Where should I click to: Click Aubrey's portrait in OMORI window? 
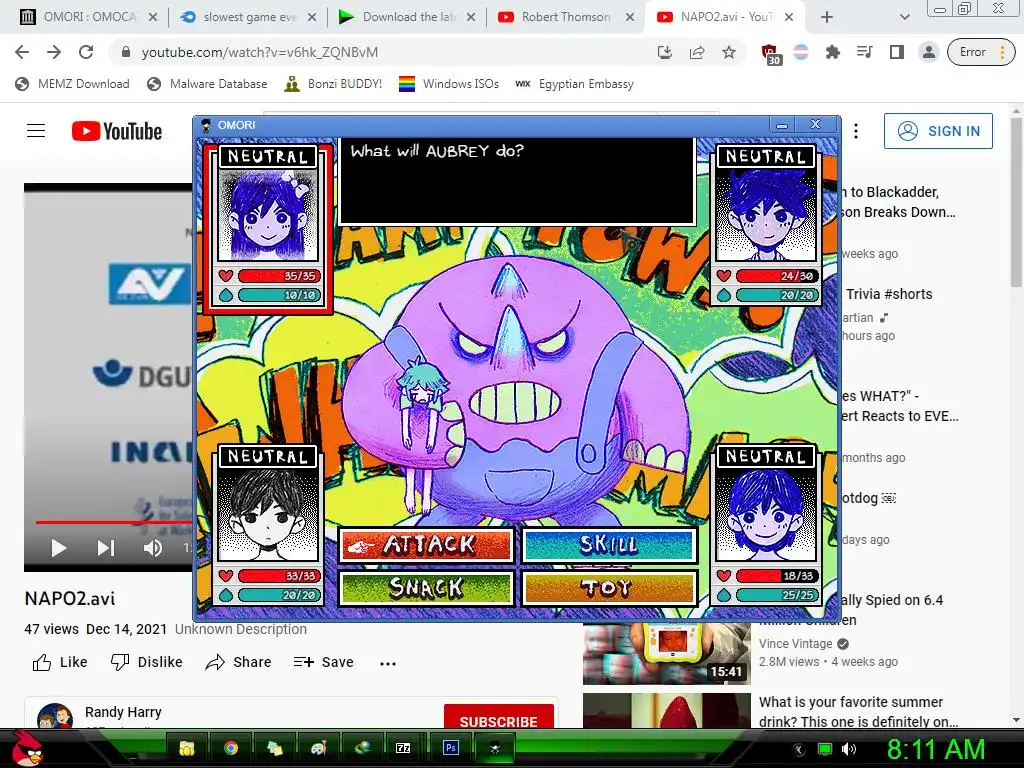268,215
